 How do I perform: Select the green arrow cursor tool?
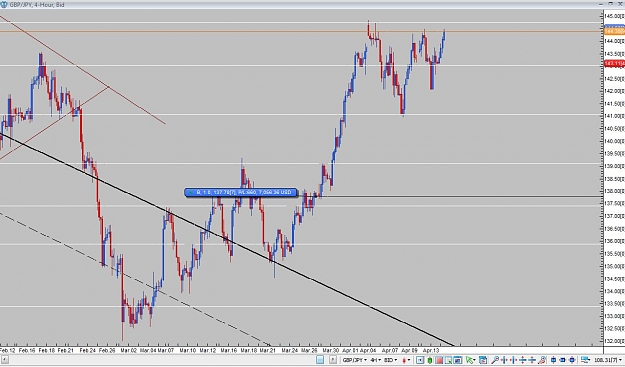pos(469,360)
